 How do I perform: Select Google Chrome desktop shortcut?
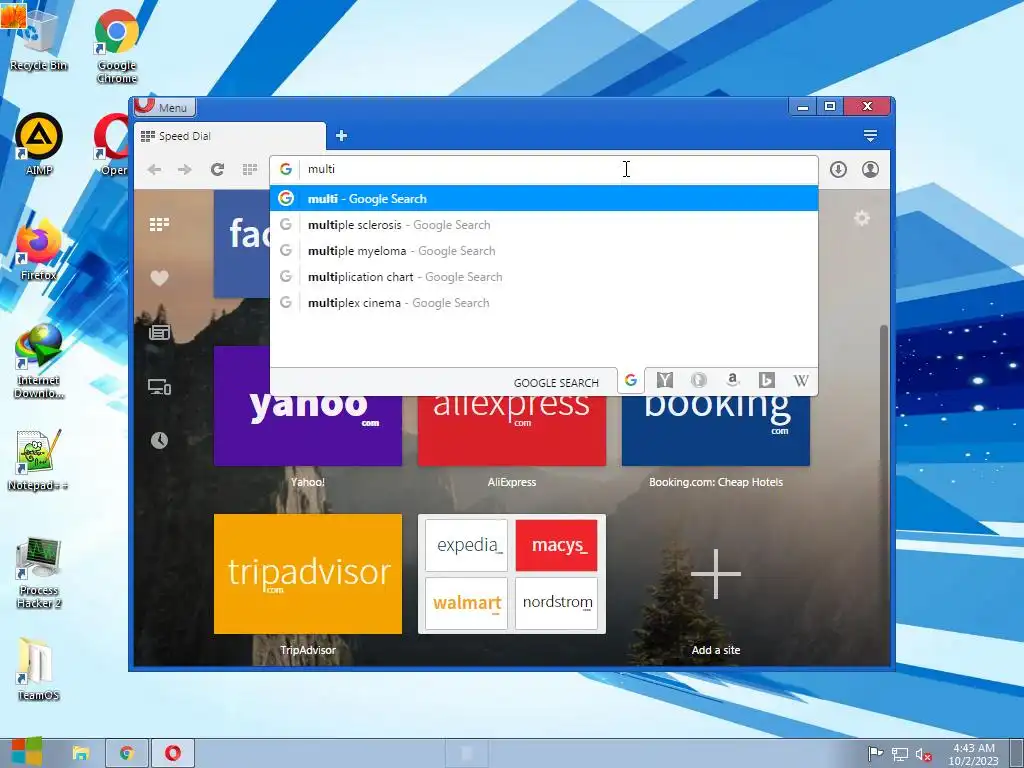tap(117, 46)
